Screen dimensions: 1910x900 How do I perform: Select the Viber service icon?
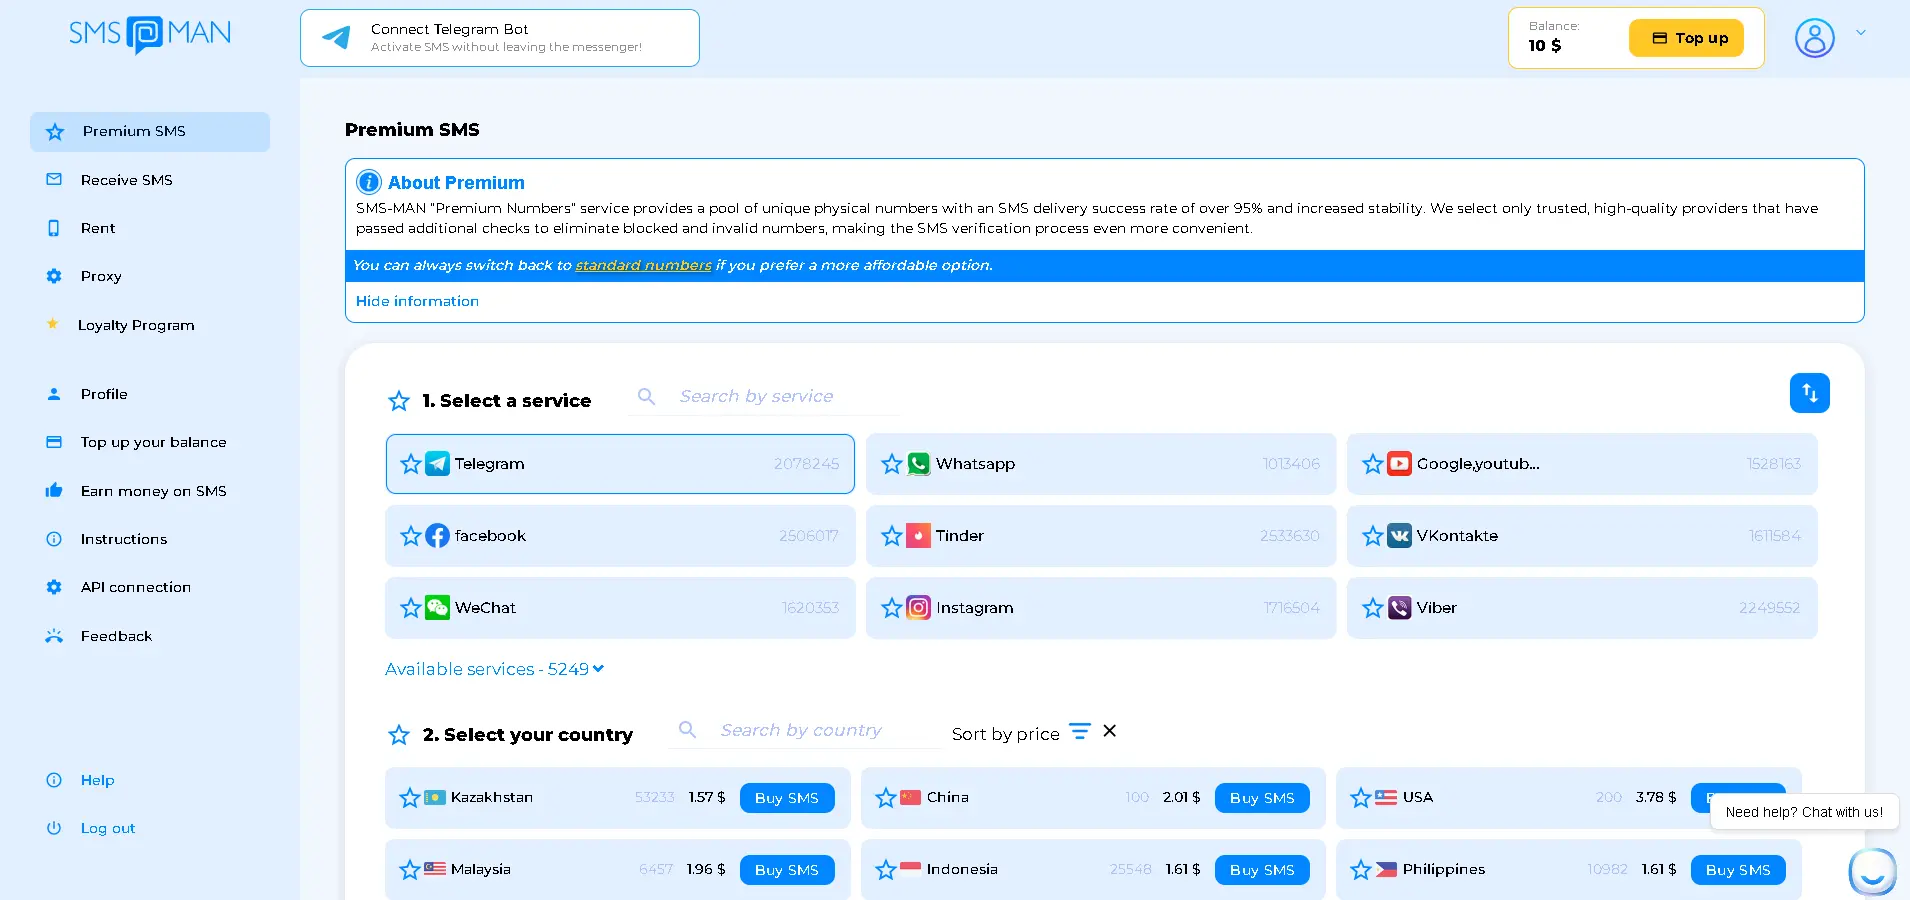[x=1399, y=608]
